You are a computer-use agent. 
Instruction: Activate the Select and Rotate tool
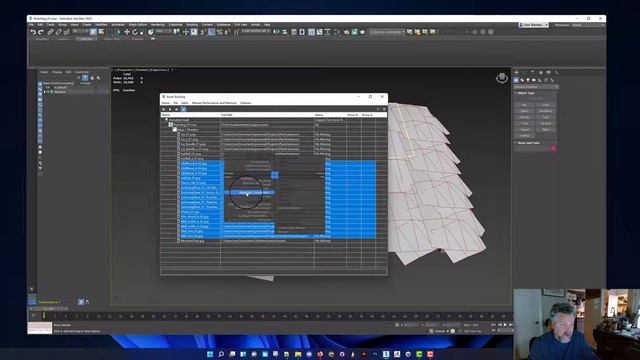[135, 32]
